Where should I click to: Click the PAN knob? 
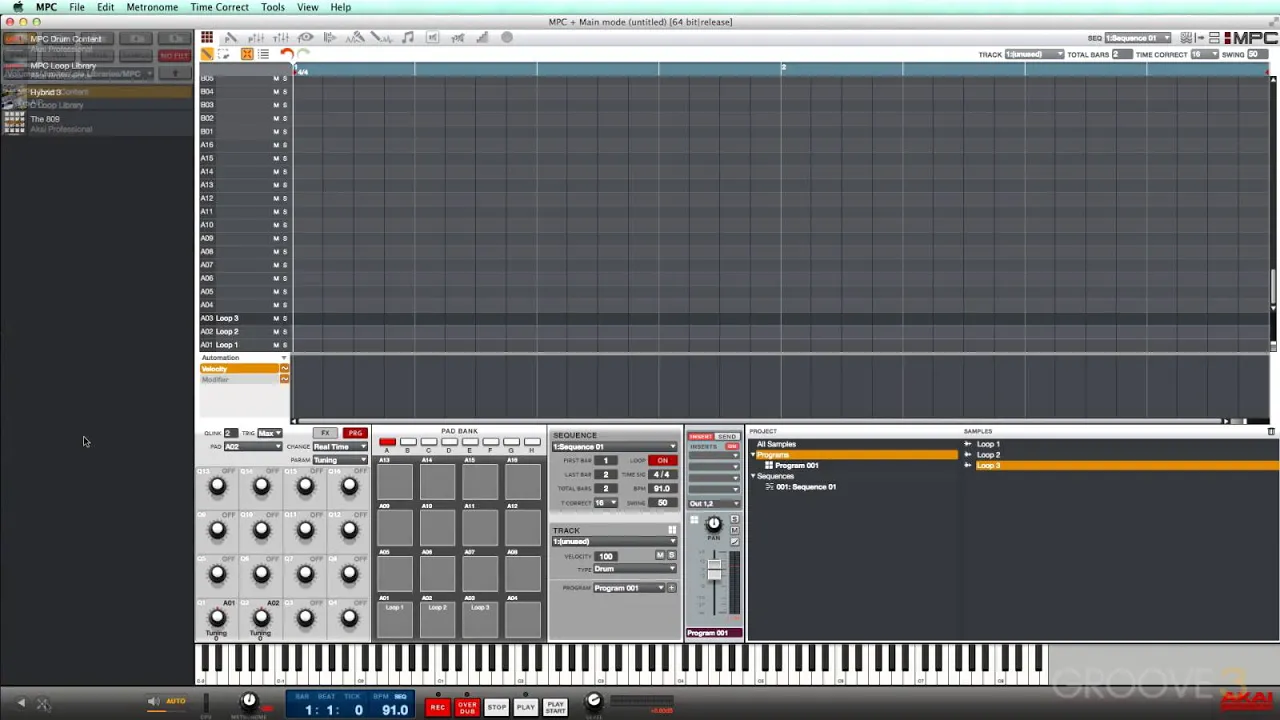(713, 524)
